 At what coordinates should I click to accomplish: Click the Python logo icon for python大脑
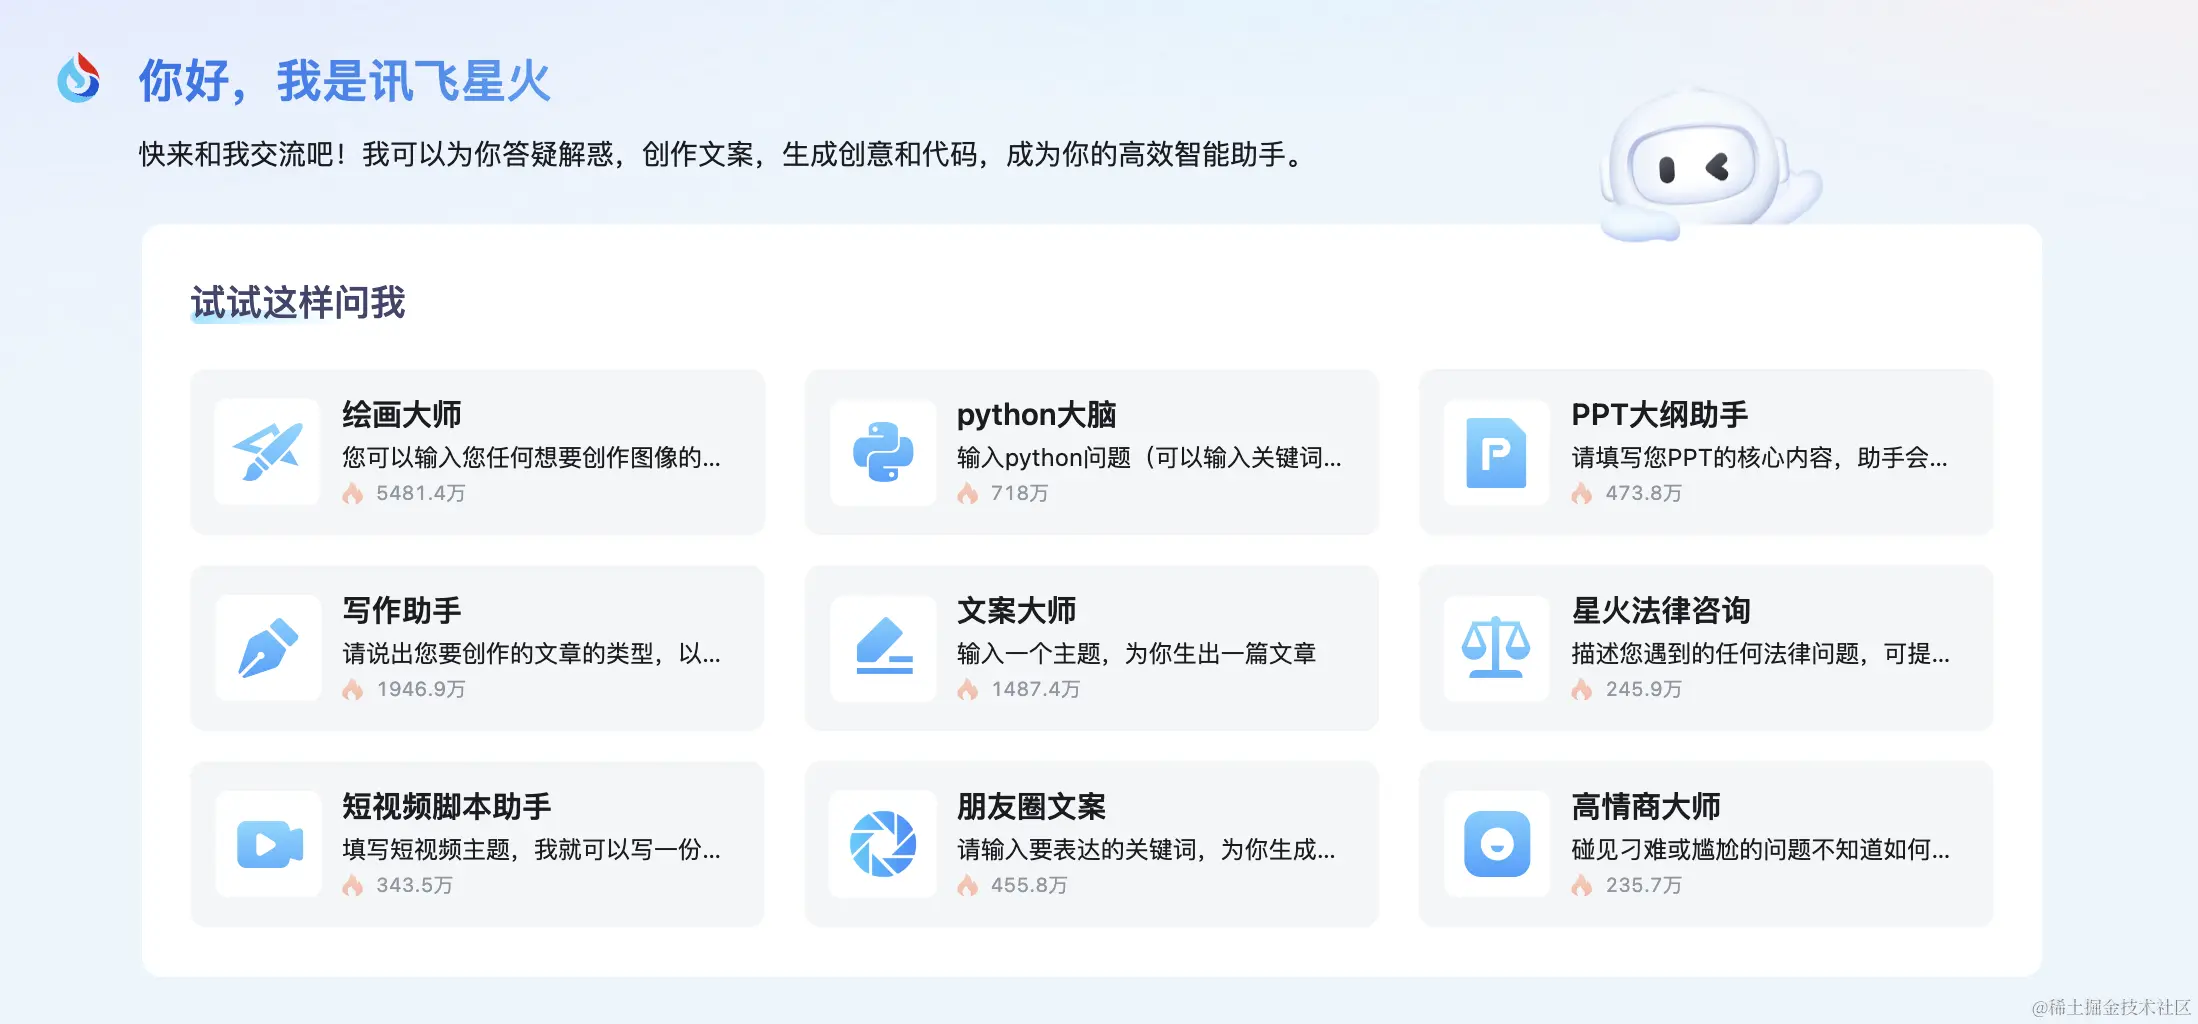(x=883, y=452)
